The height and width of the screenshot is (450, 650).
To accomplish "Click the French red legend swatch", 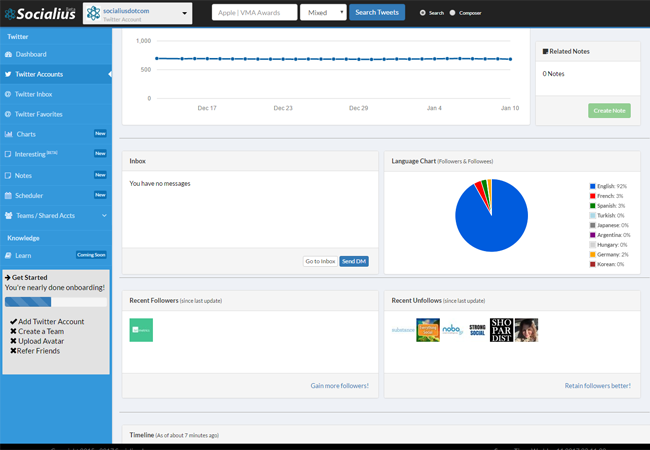I will (592, 196).
